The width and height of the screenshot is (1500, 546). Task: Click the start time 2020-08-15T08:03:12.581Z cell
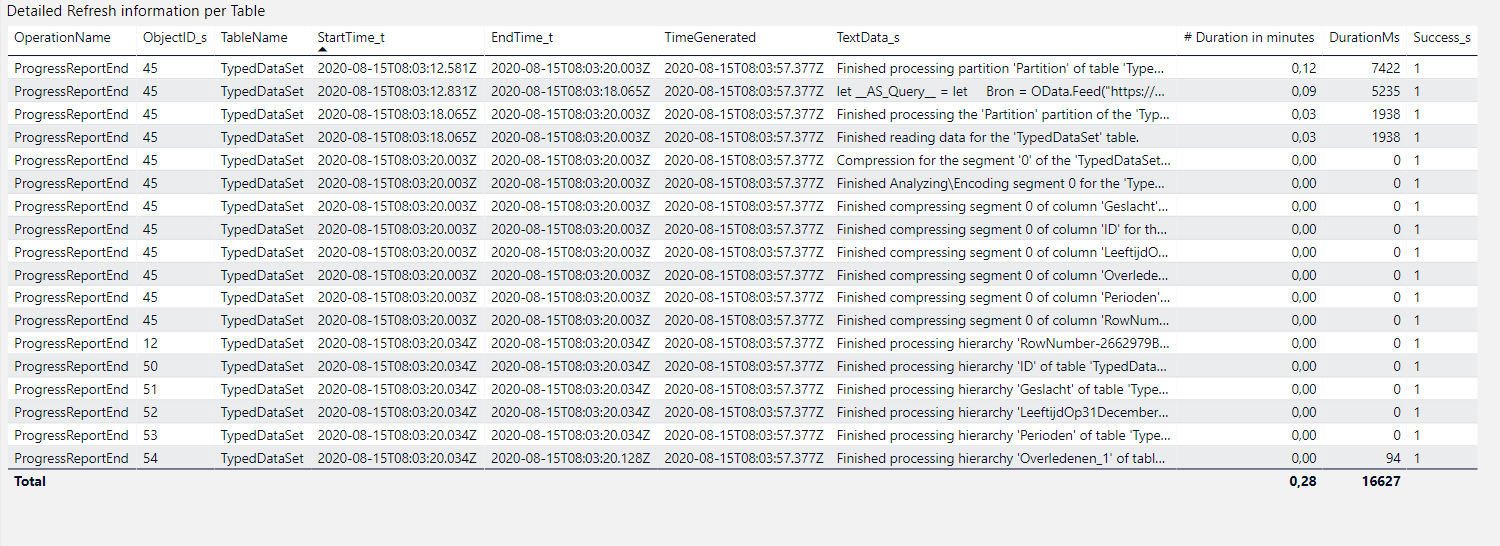click(397, 68)
